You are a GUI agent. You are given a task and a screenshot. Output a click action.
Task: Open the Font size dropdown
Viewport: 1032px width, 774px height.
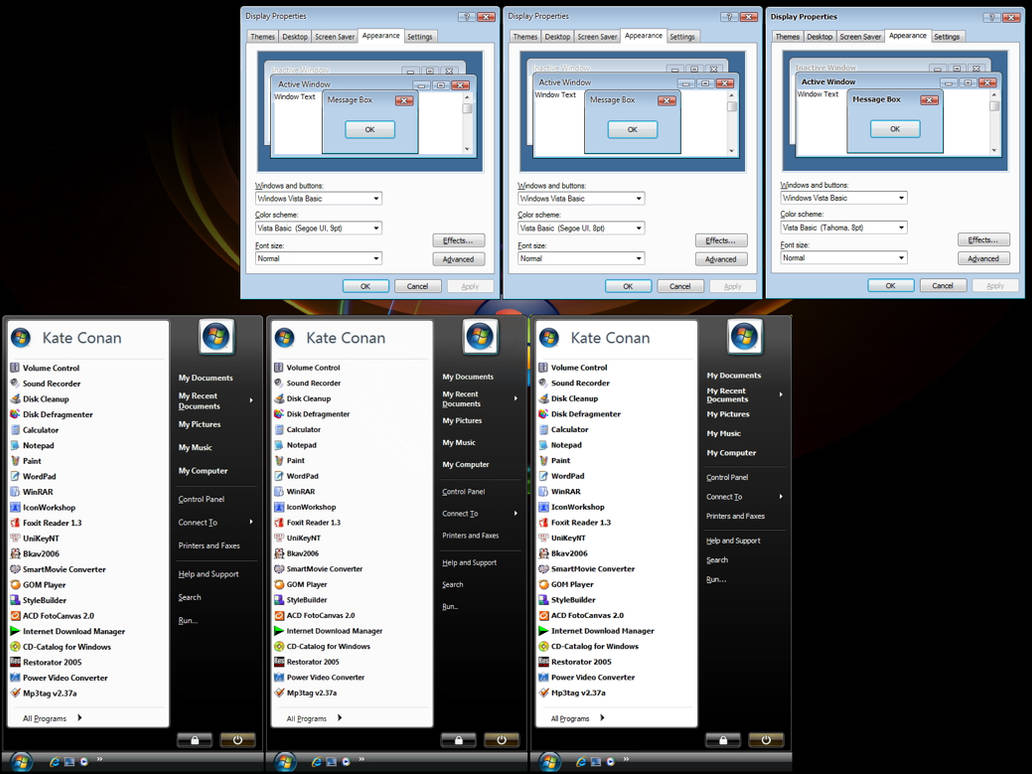pos(317,258)
